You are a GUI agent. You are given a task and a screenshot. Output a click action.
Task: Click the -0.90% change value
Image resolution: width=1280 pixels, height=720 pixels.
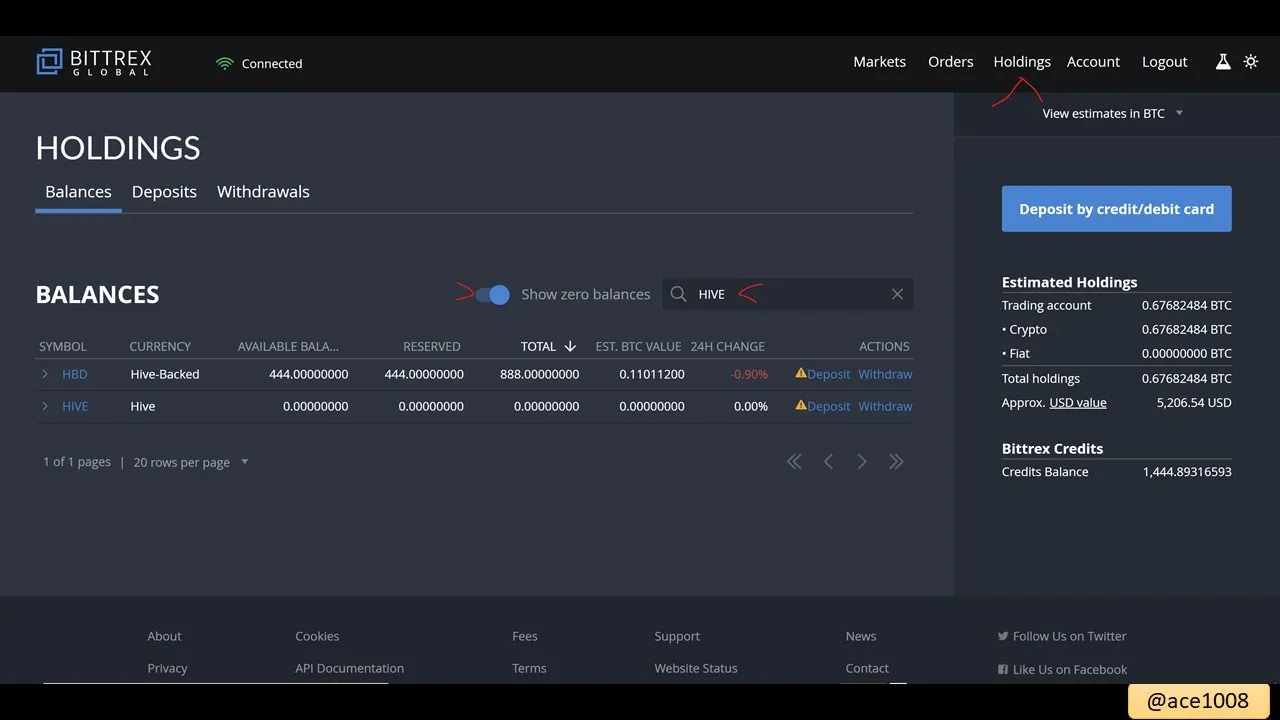(x=749, y=374)
